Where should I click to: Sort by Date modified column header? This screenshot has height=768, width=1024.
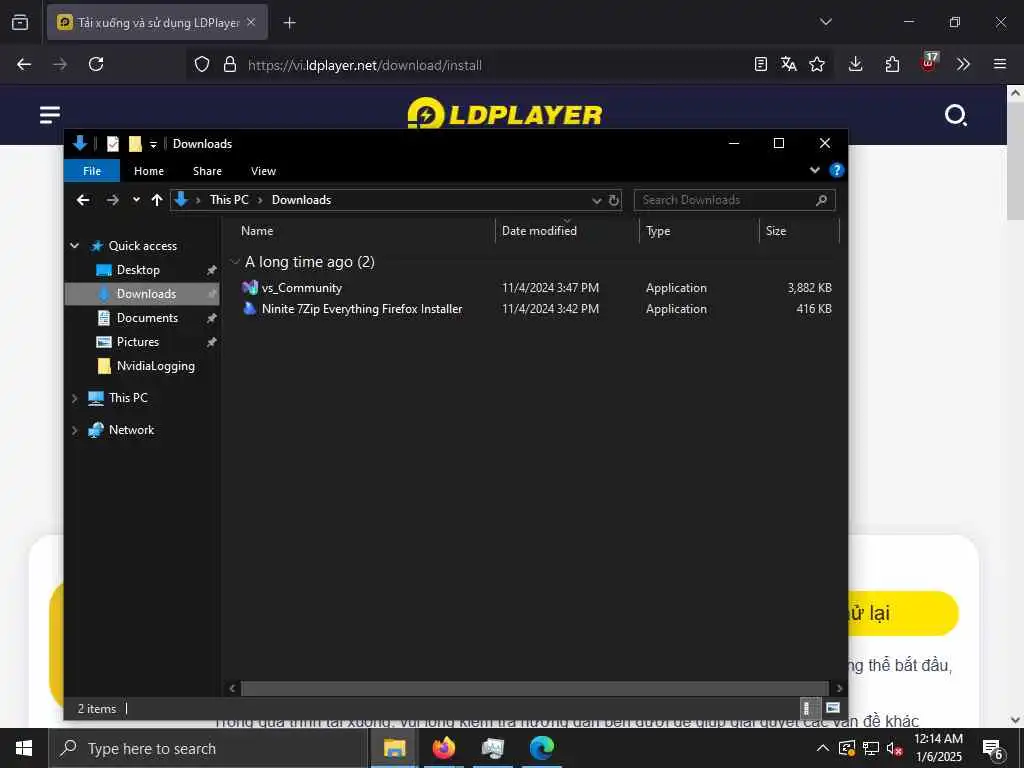point(539,231)
